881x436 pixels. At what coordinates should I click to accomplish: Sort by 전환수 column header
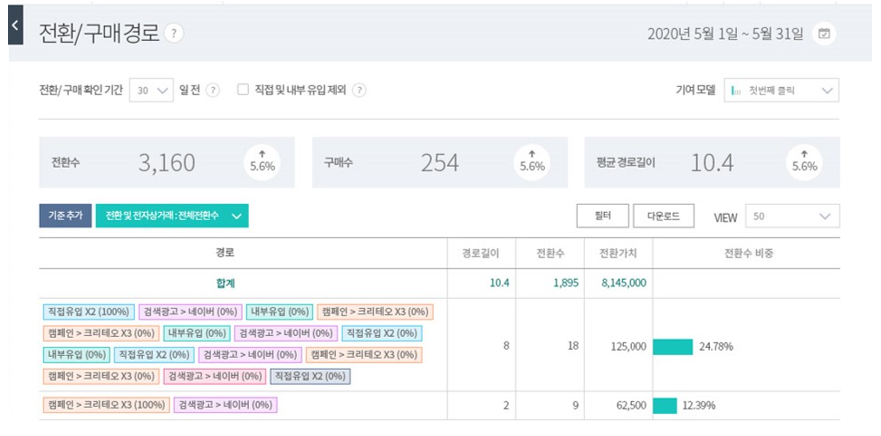(x=551, y=252)
